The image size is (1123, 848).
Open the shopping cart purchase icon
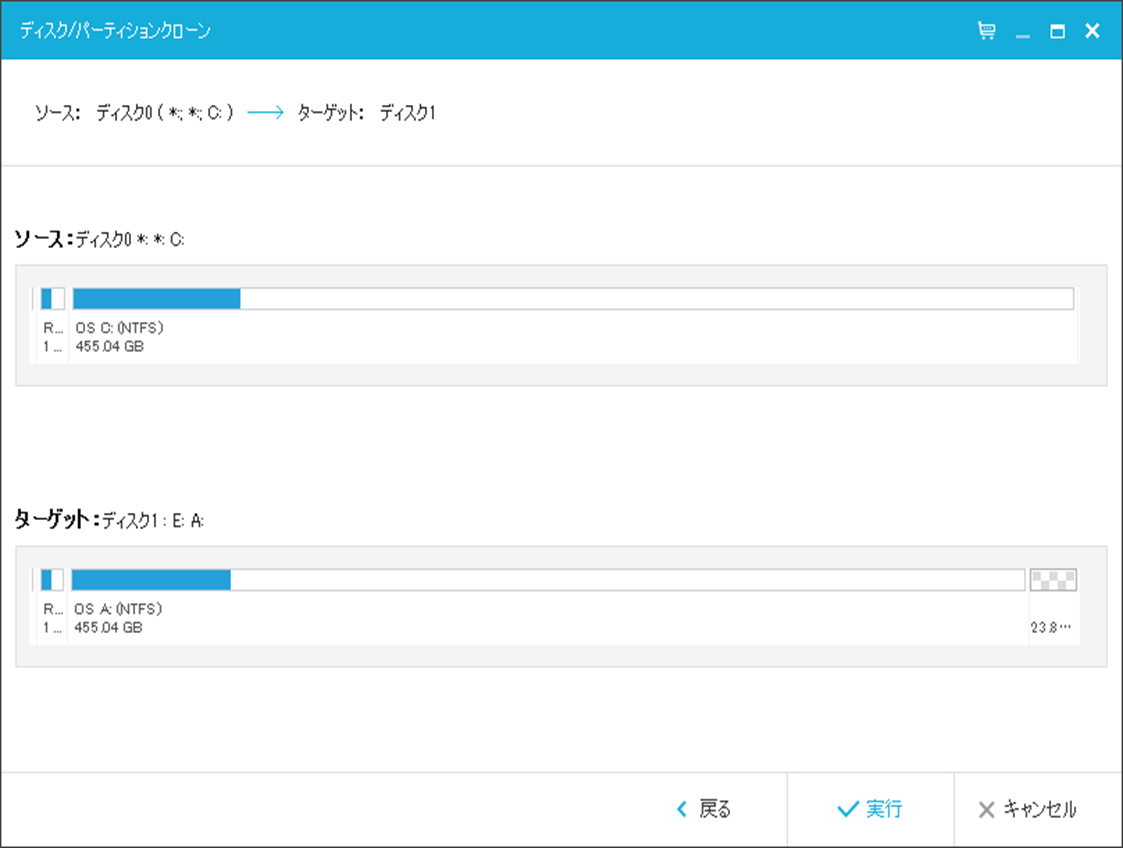(x=986, y=31)
